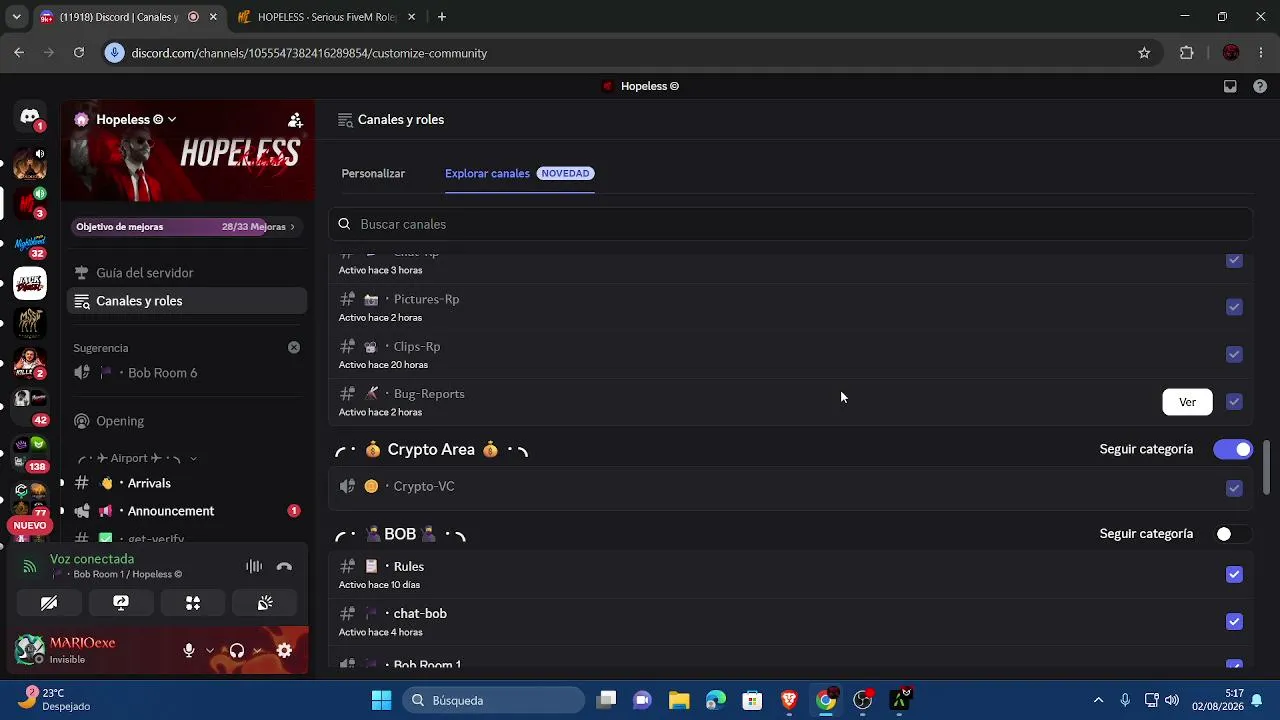The height and width of the screenshot is (720, 1280).
Task: Invite people to Hopeless server
Action: point(295,120)
